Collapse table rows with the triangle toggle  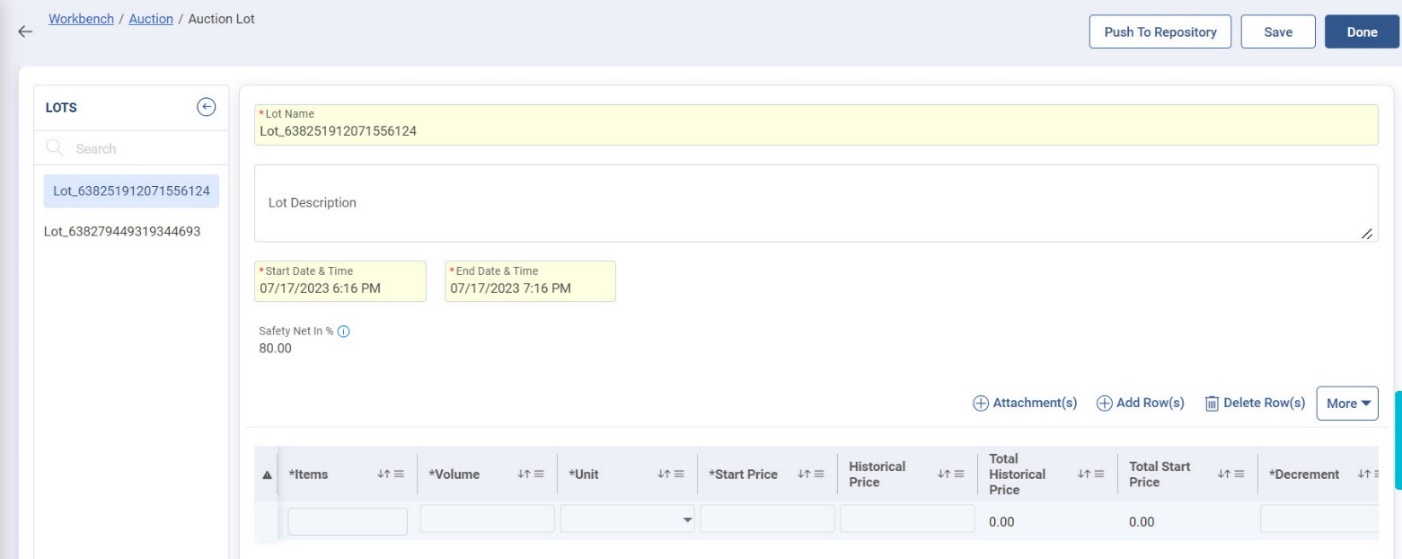[265, 475]
